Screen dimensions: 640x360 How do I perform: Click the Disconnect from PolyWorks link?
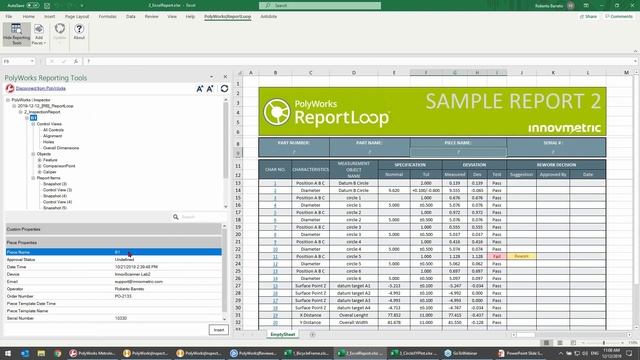click(40, 88)
